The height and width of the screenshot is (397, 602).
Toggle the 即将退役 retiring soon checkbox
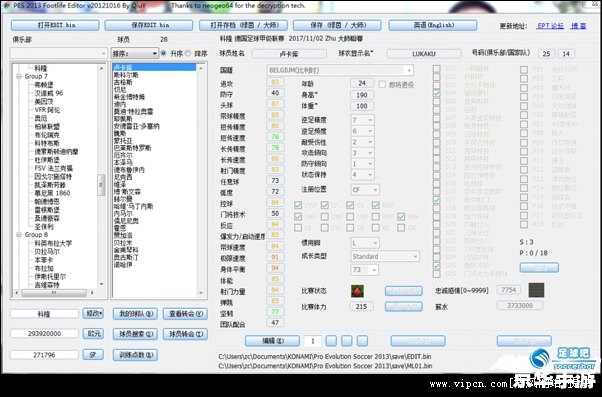tap(382, 84)
